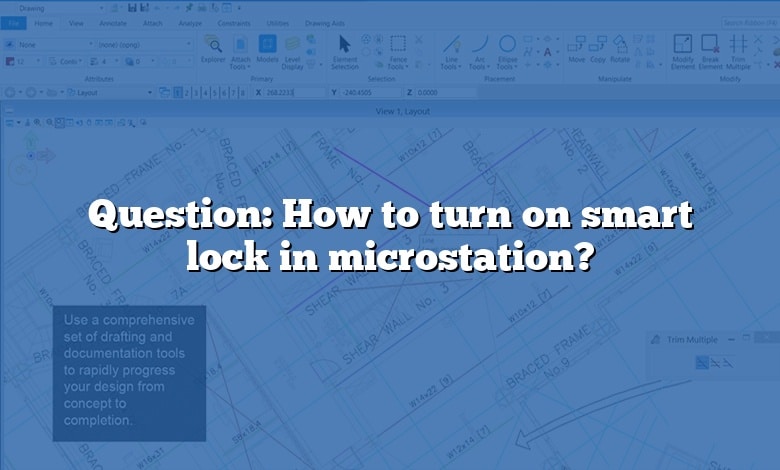Toggle view window 1
Image resolution: width=780 pixels, height=470 pixels.
[x=178, y=93]
